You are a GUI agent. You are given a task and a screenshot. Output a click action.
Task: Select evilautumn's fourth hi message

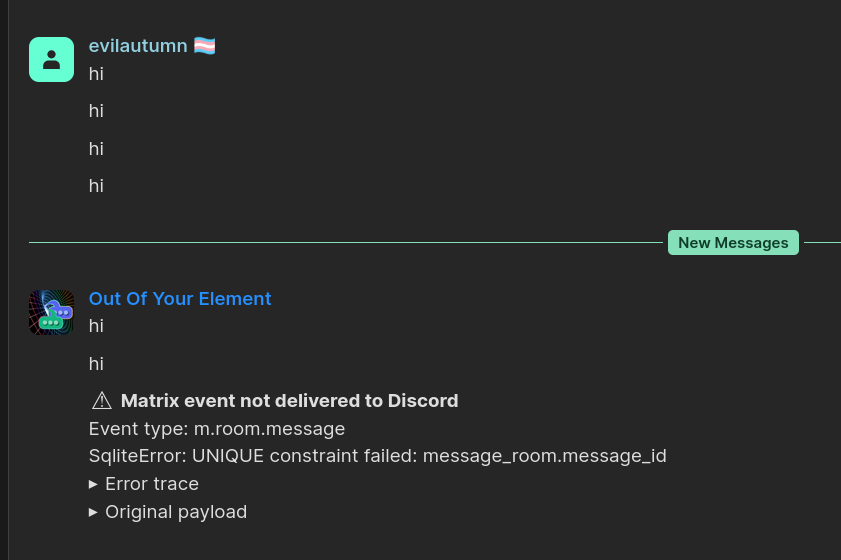(x=96, y=186)
